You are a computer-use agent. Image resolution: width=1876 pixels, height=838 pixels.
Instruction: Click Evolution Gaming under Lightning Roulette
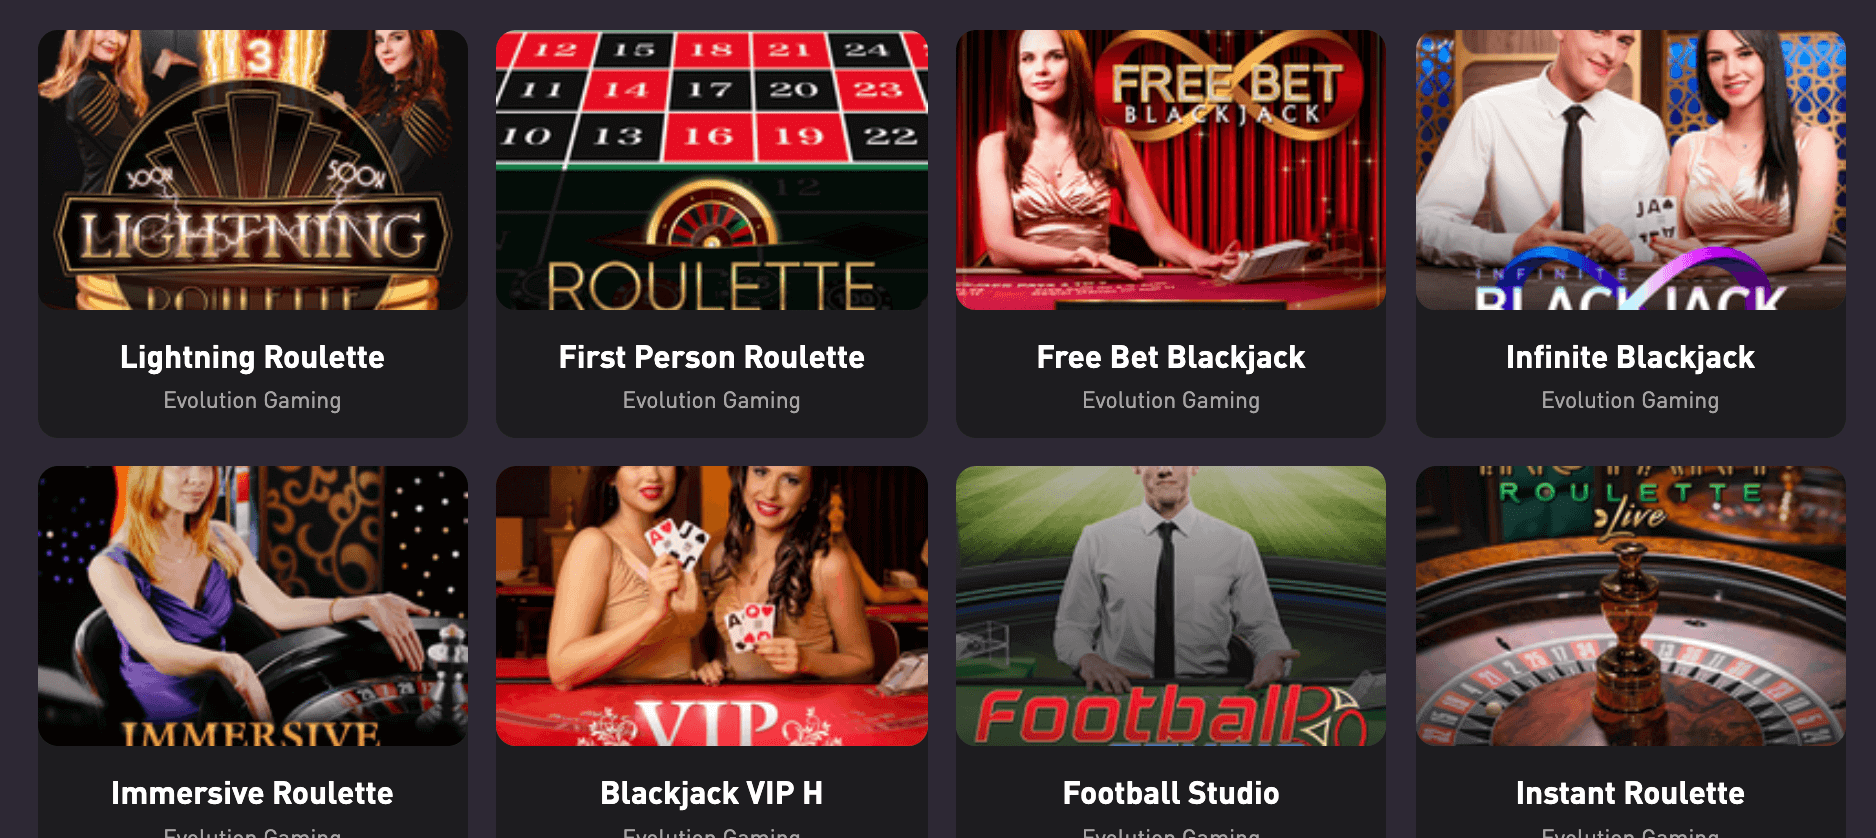[253, 401]
